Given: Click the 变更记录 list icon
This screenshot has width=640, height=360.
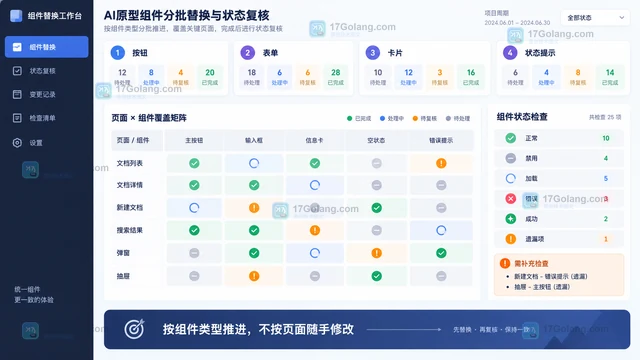Looking at the screenshot, I should [17, 94].
